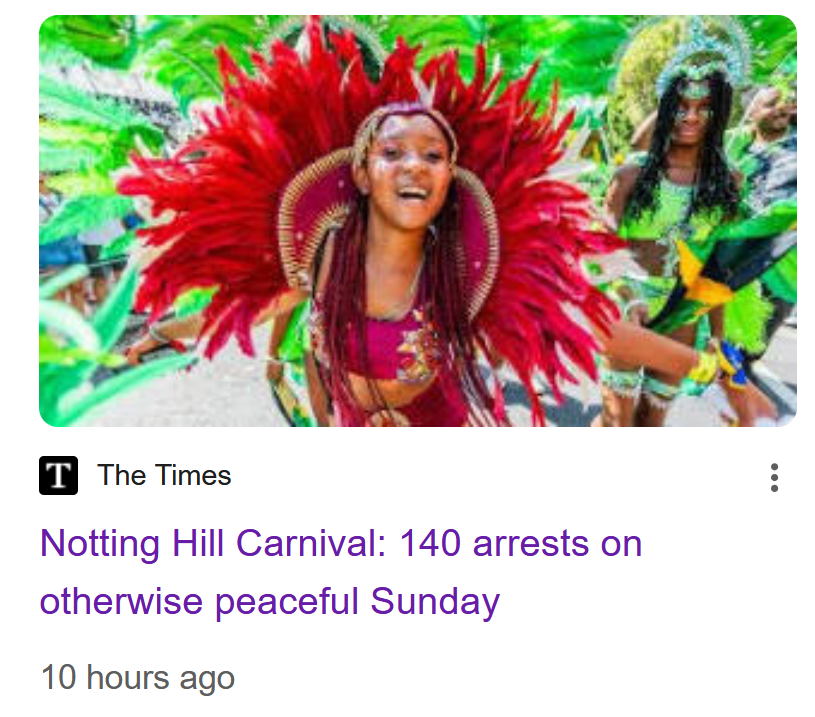Viewport: 815px width, 717px height.
Task: Open the Notting Hill Carnival headline
Action: click(341, 572)
